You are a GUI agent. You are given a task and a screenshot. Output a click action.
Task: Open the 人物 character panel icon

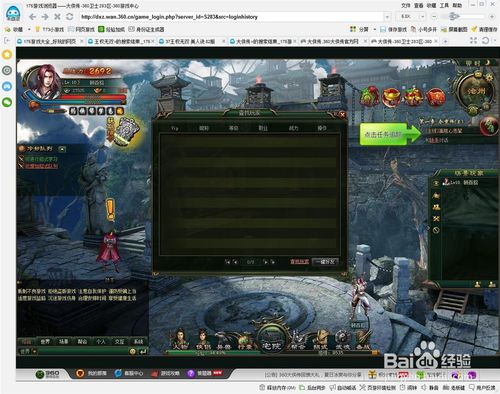[x=180, y=339]
